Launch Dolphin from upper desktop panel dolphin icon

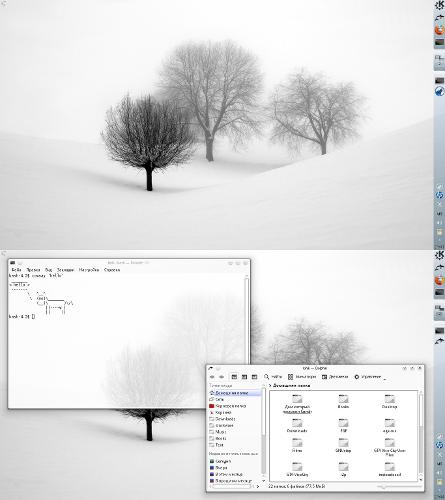point(439,17)
